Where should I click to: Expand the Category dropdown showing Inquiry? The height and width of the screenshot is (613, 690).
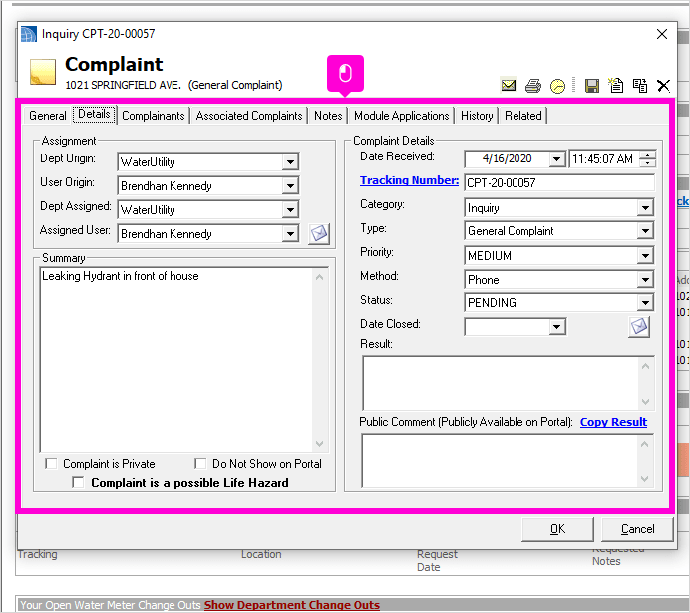(645, 207)
